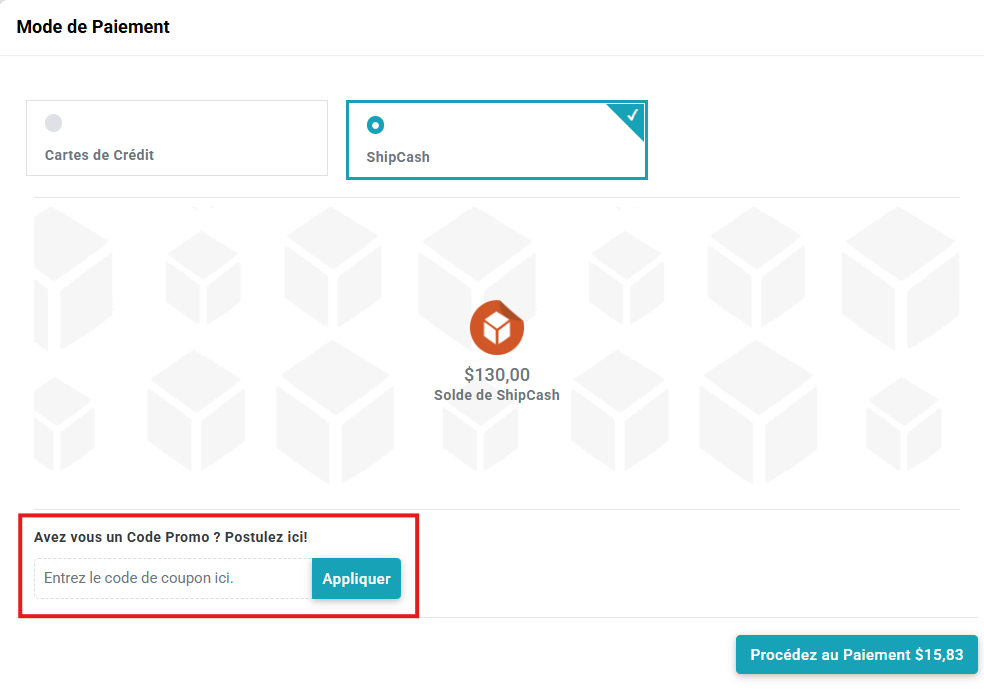Click Procédez au Paiement $15,83 button
984x690 pixels.
click(857, 654)
